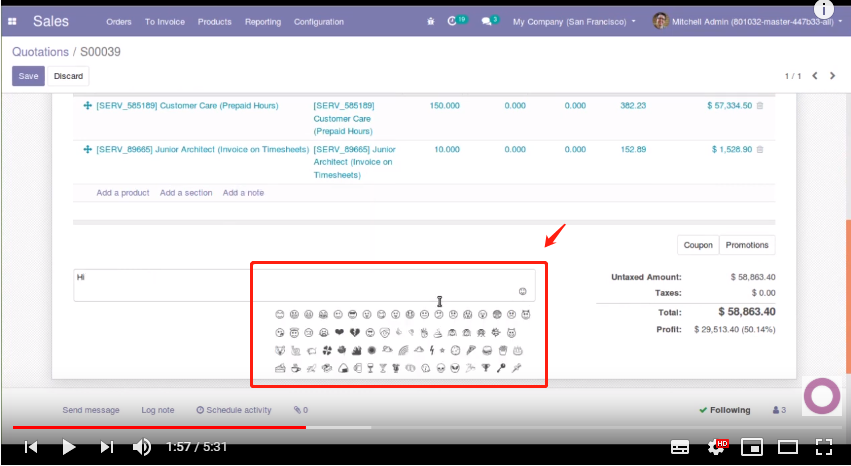Toggle the Following subscription status
Viewport: 851px width, 466px height.
(724, 410)
